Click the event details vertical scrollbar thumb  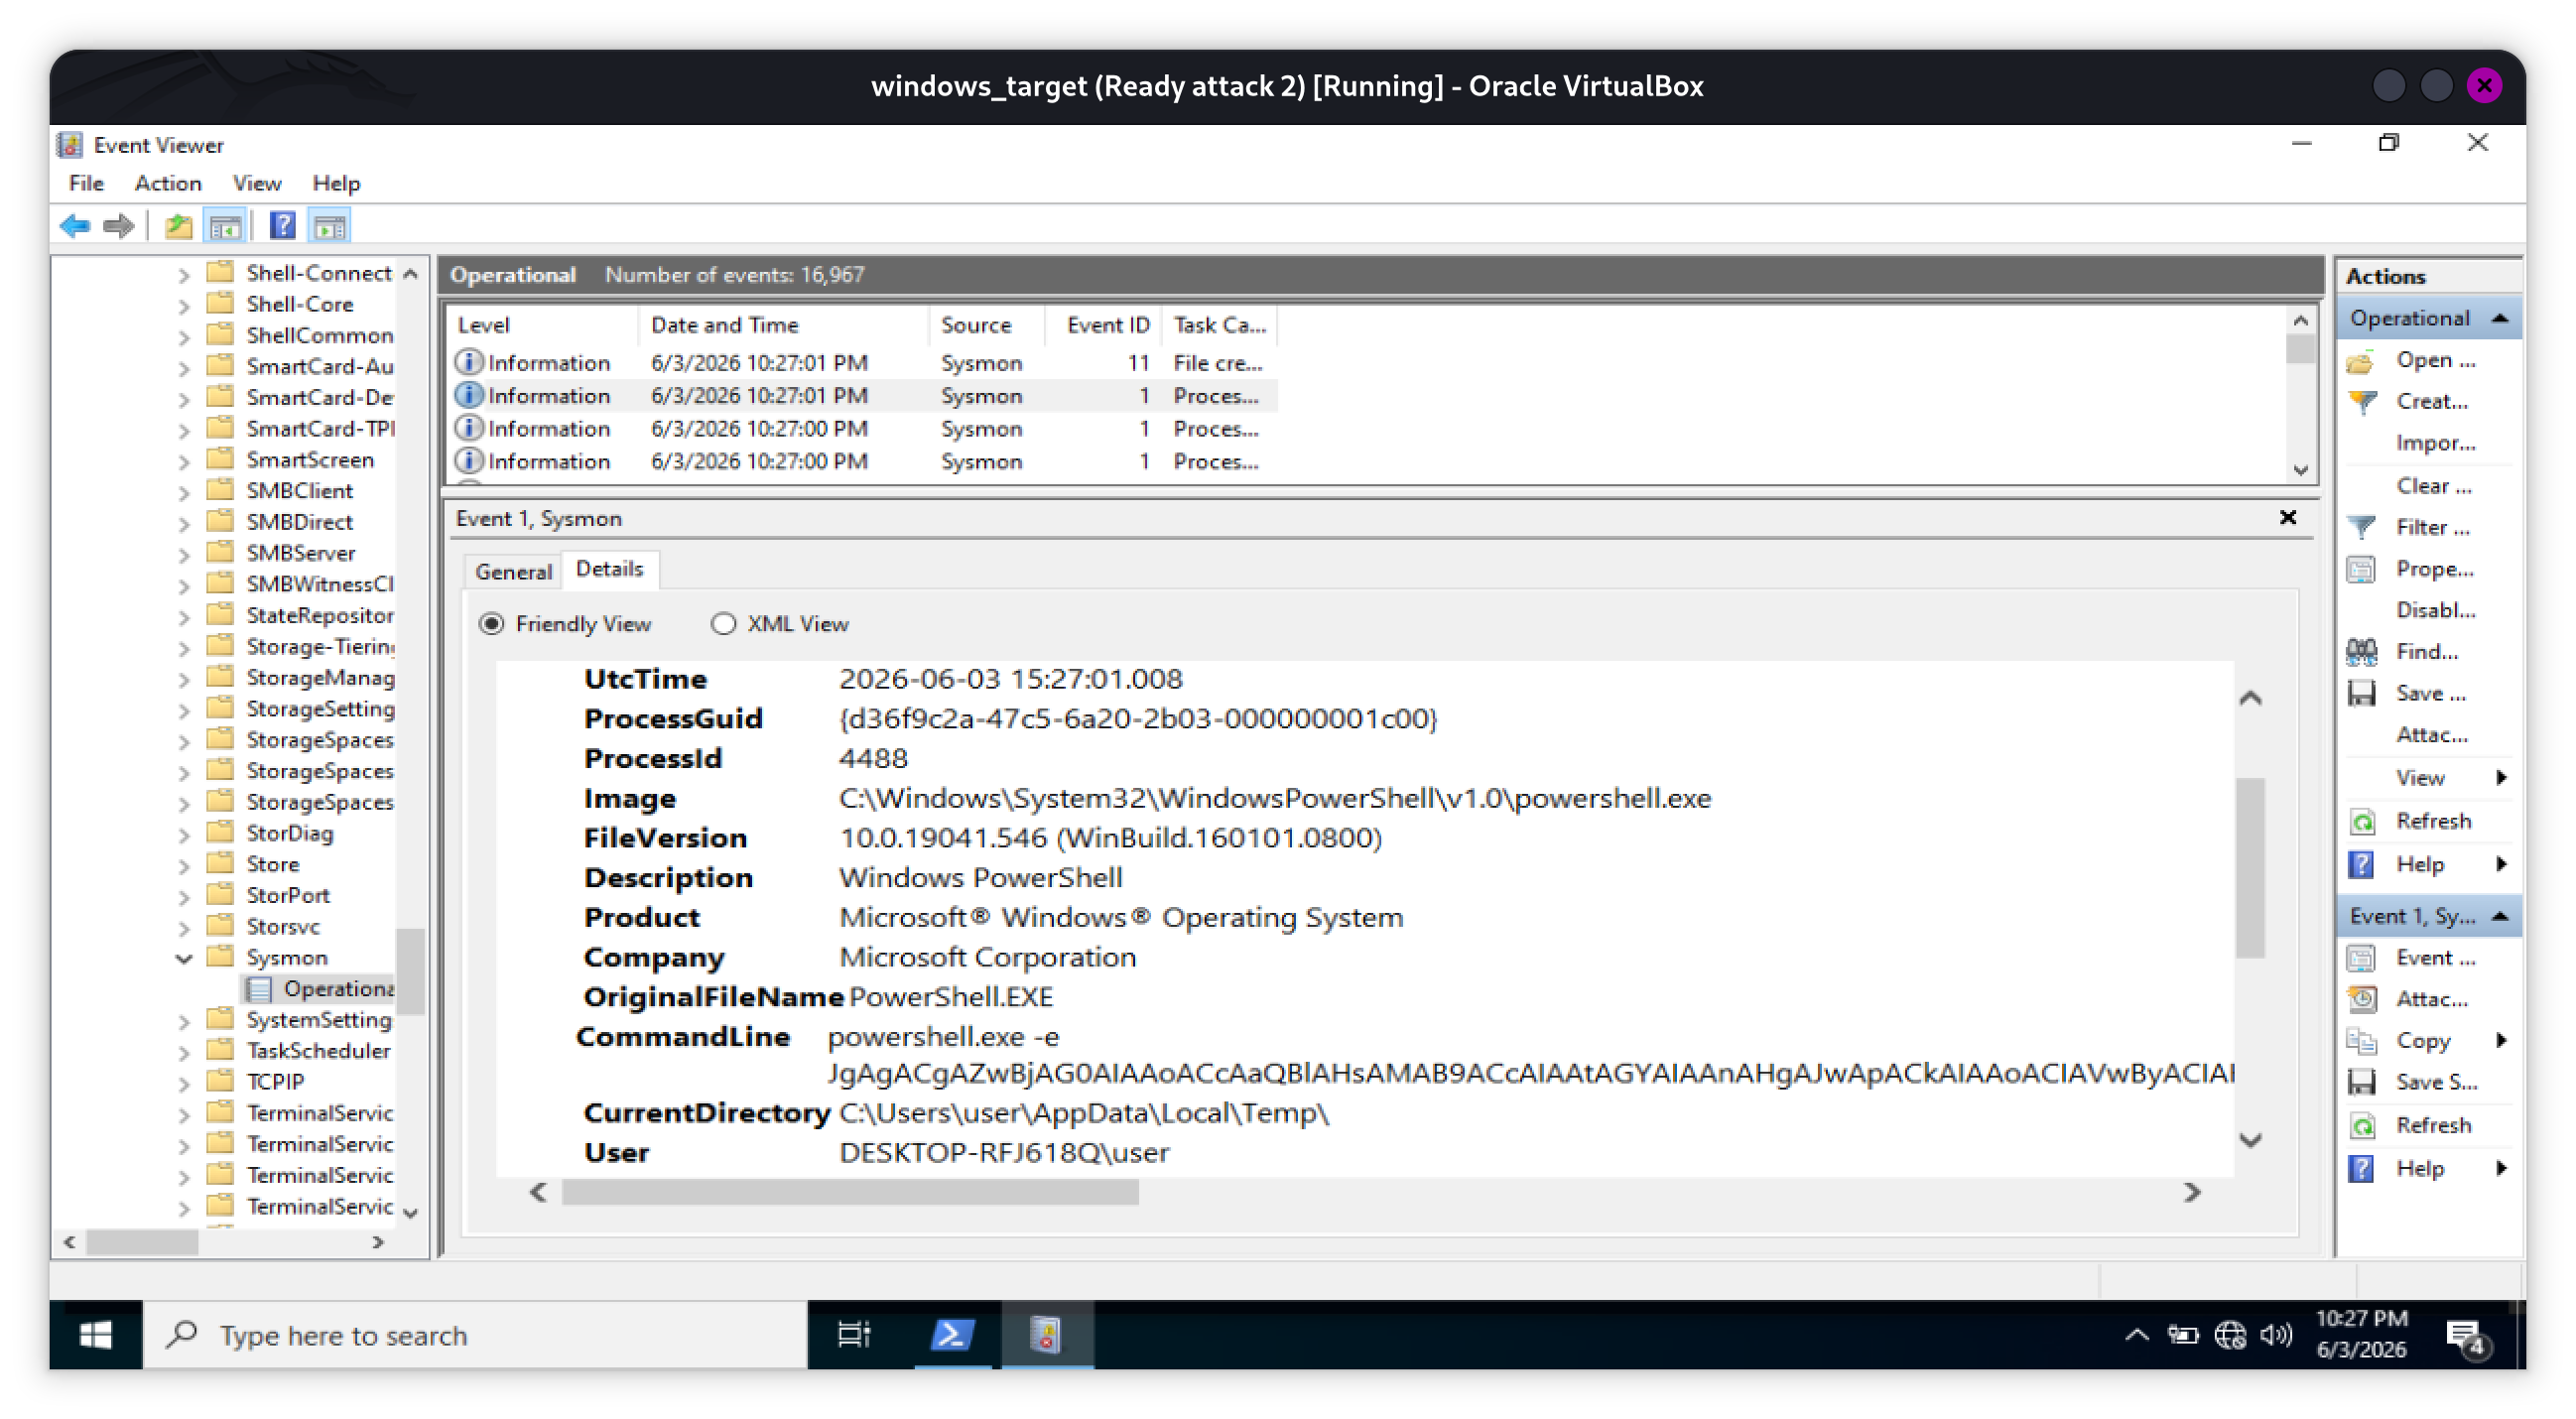tap(2250, 868)
